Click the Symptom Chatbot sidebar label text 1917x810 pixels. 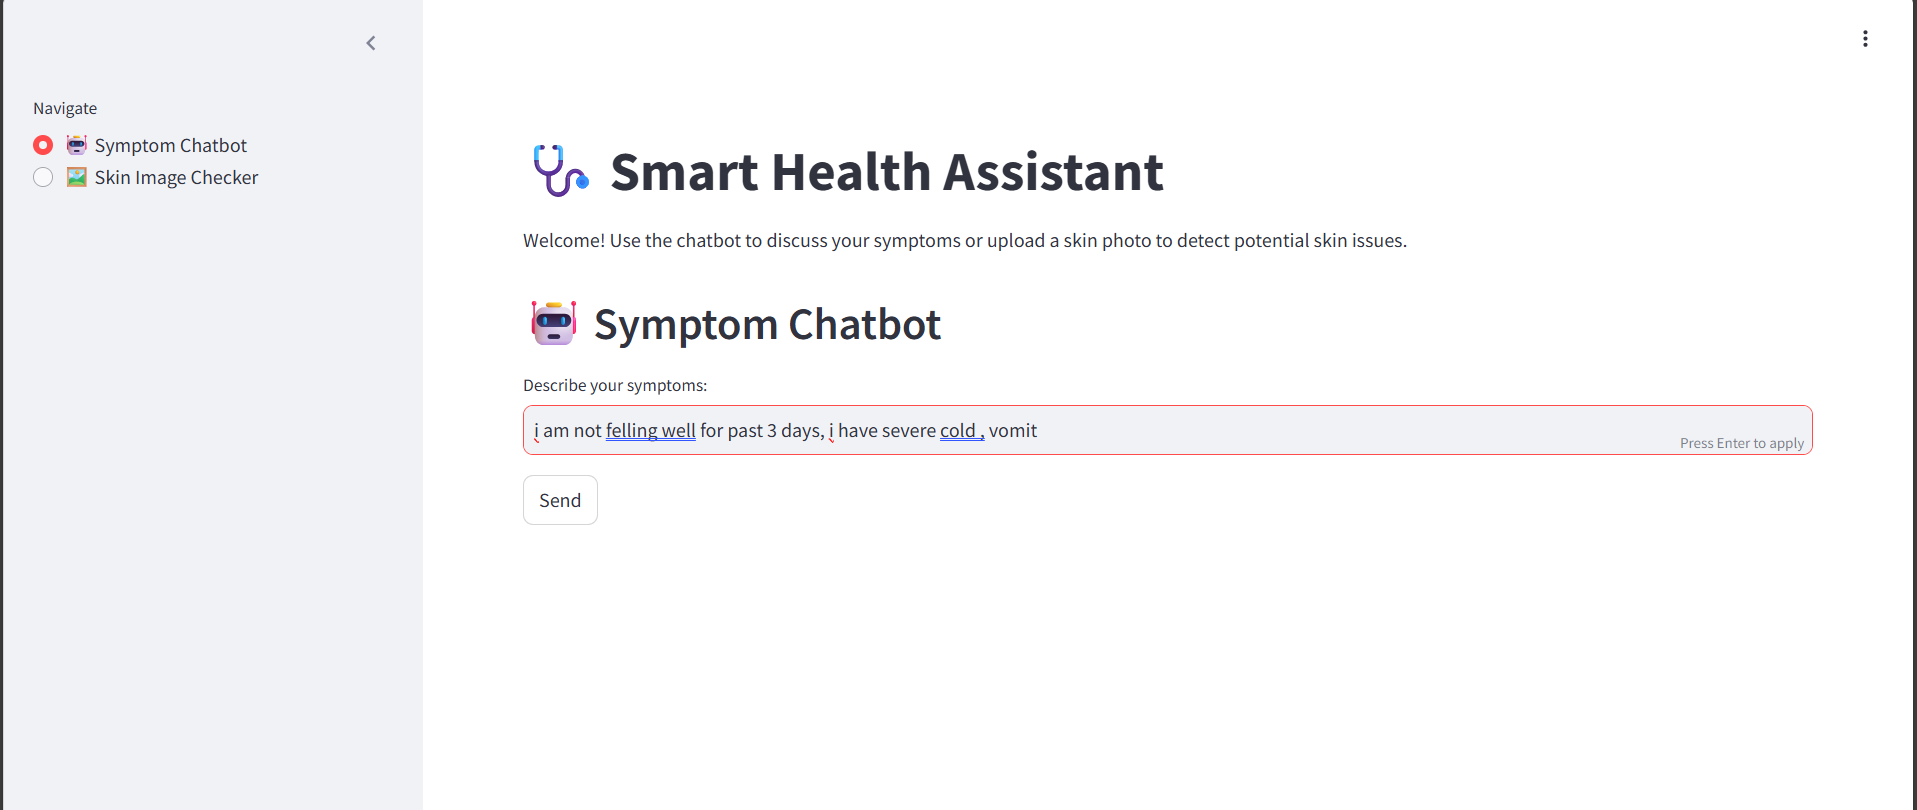coord(171,145)
